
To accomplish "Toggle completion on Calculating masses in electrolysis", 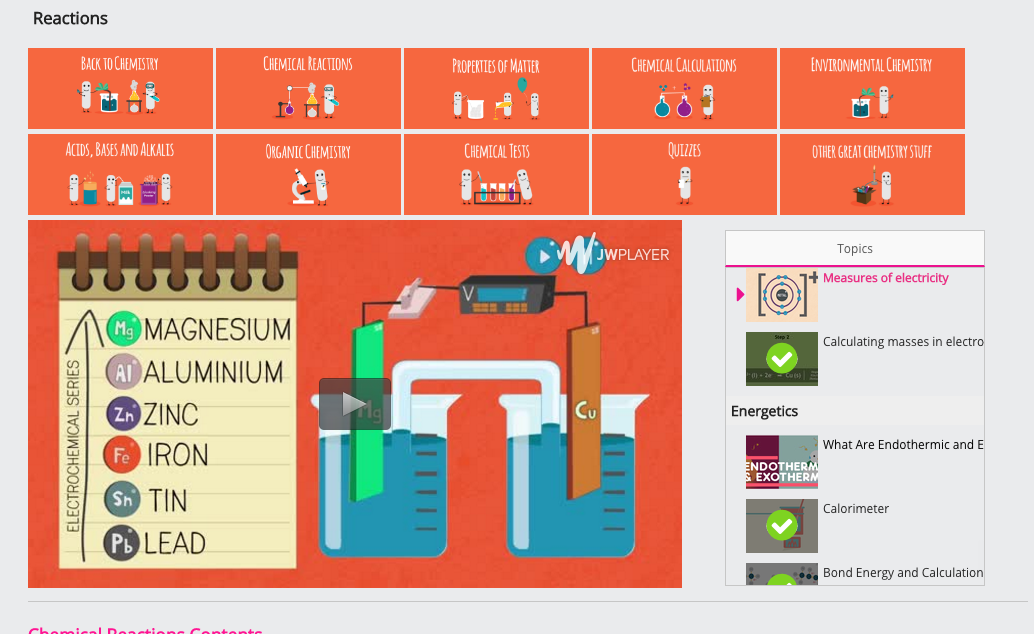I will [781, 358].
